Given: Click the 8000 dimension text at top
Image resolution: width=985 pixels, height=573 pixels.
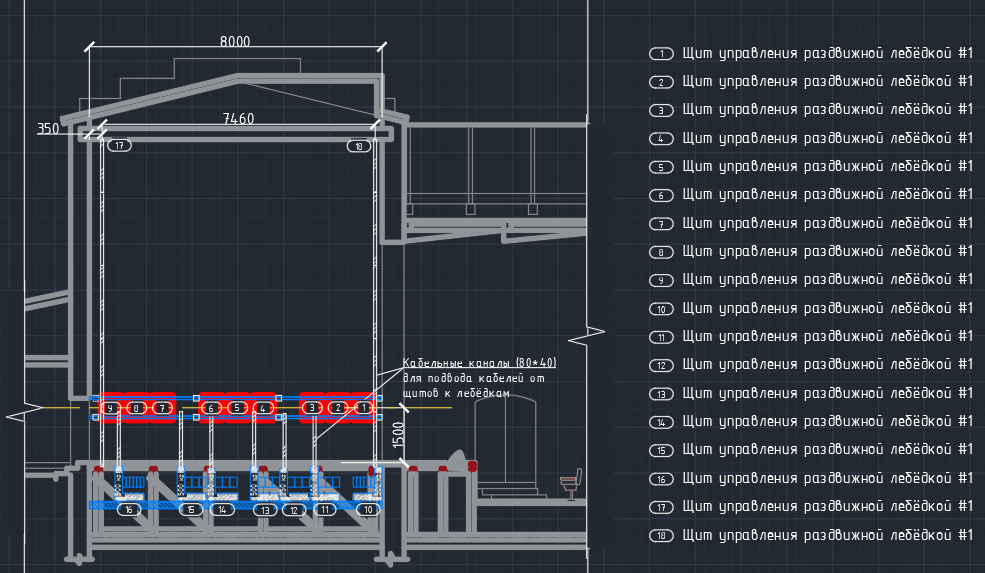Looking at the screenshot, I should 235,41.
